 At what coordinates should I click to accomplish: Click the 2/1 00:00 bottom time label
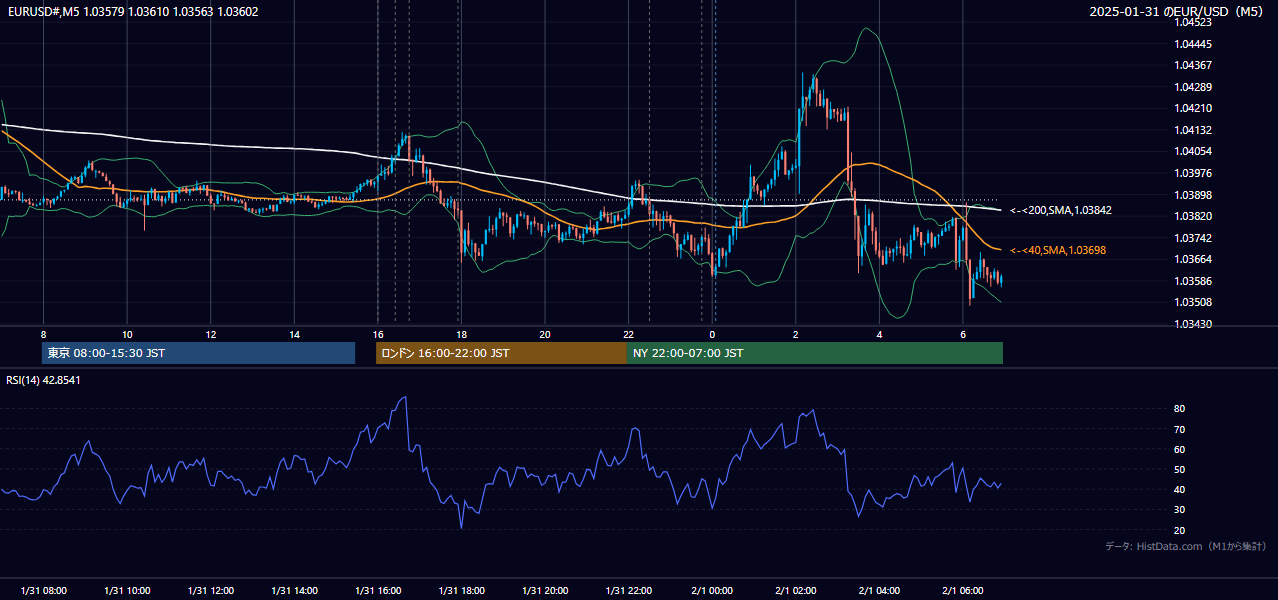coord(712,591)
